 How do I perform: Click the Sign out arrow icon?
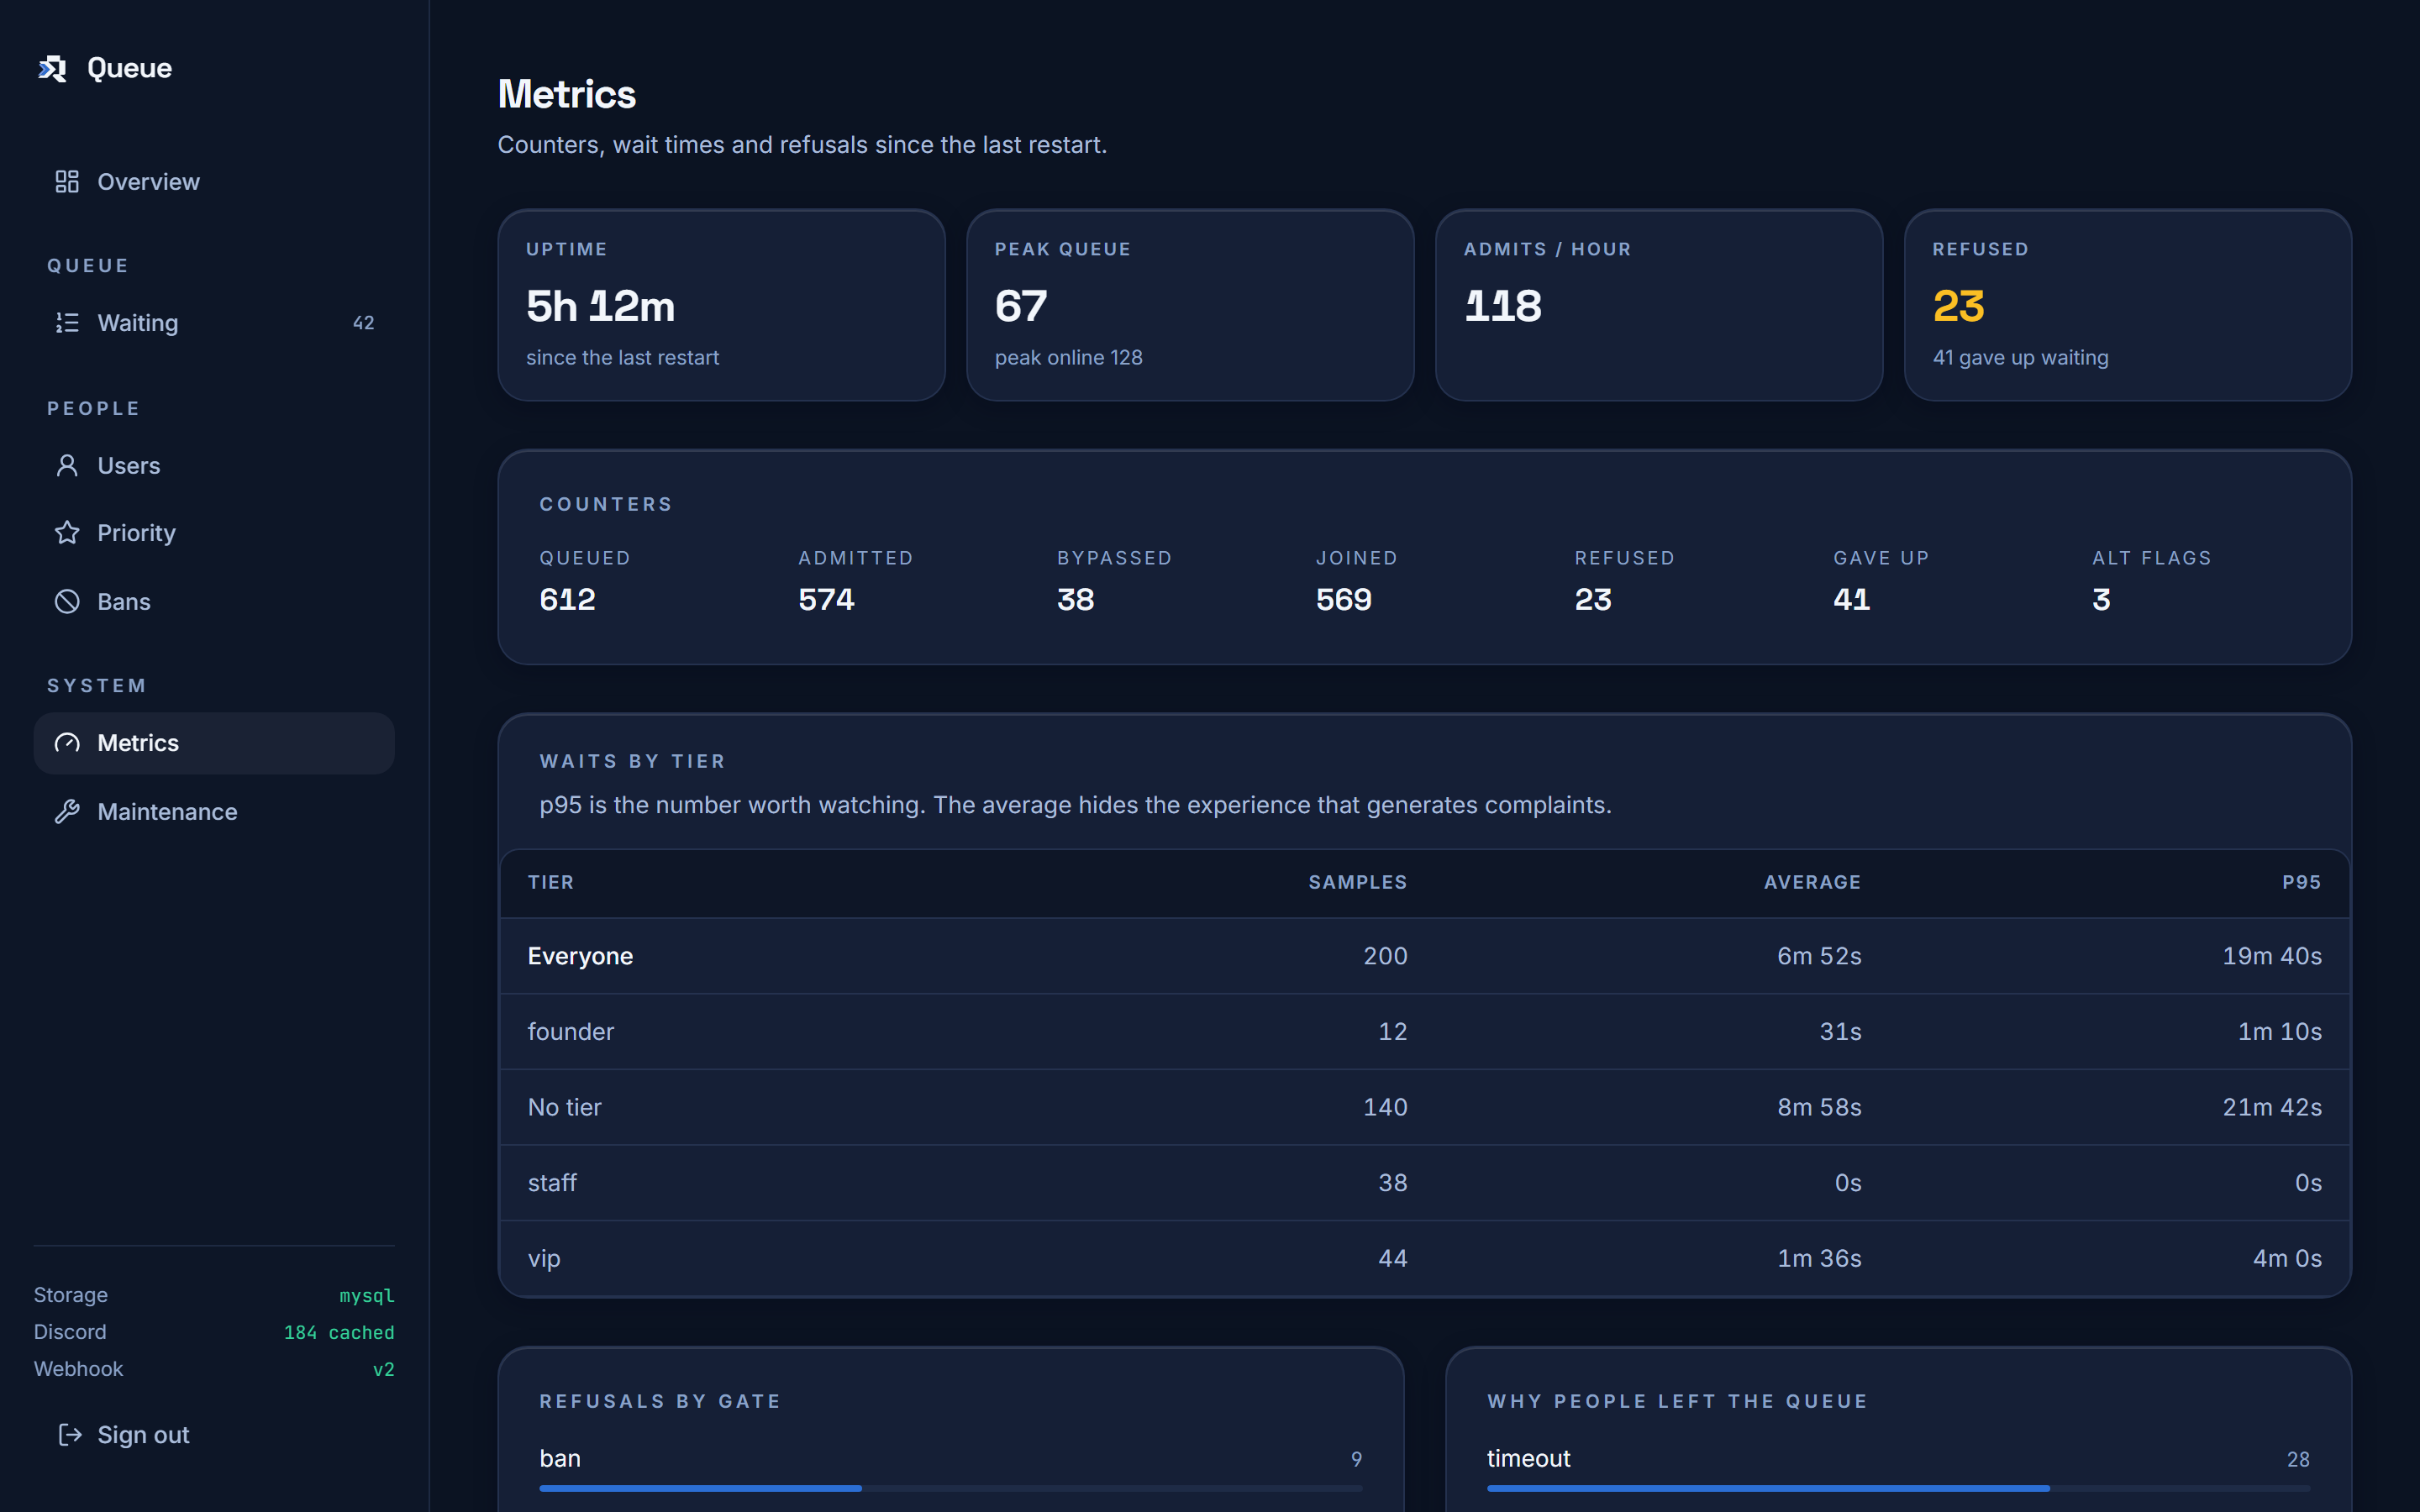click(70, 1434)
